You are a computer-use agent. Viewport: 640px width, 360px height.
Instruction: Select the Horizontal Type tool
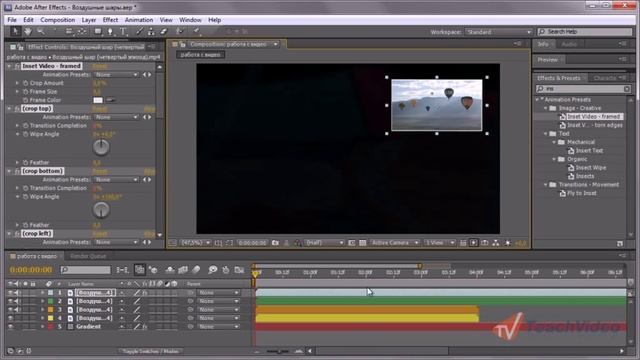tap(123, 31)
